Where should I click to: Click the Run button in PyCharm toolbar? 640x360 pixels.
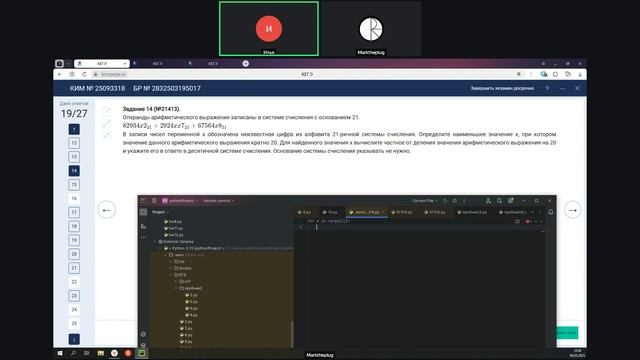click(445, 201)
